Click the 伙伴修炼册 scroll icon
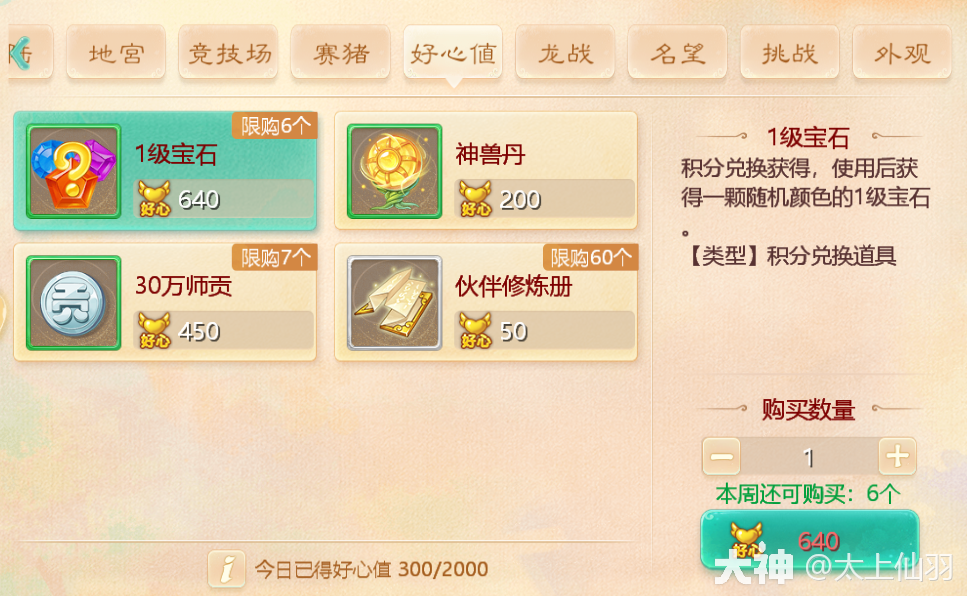 click(395, 303)
